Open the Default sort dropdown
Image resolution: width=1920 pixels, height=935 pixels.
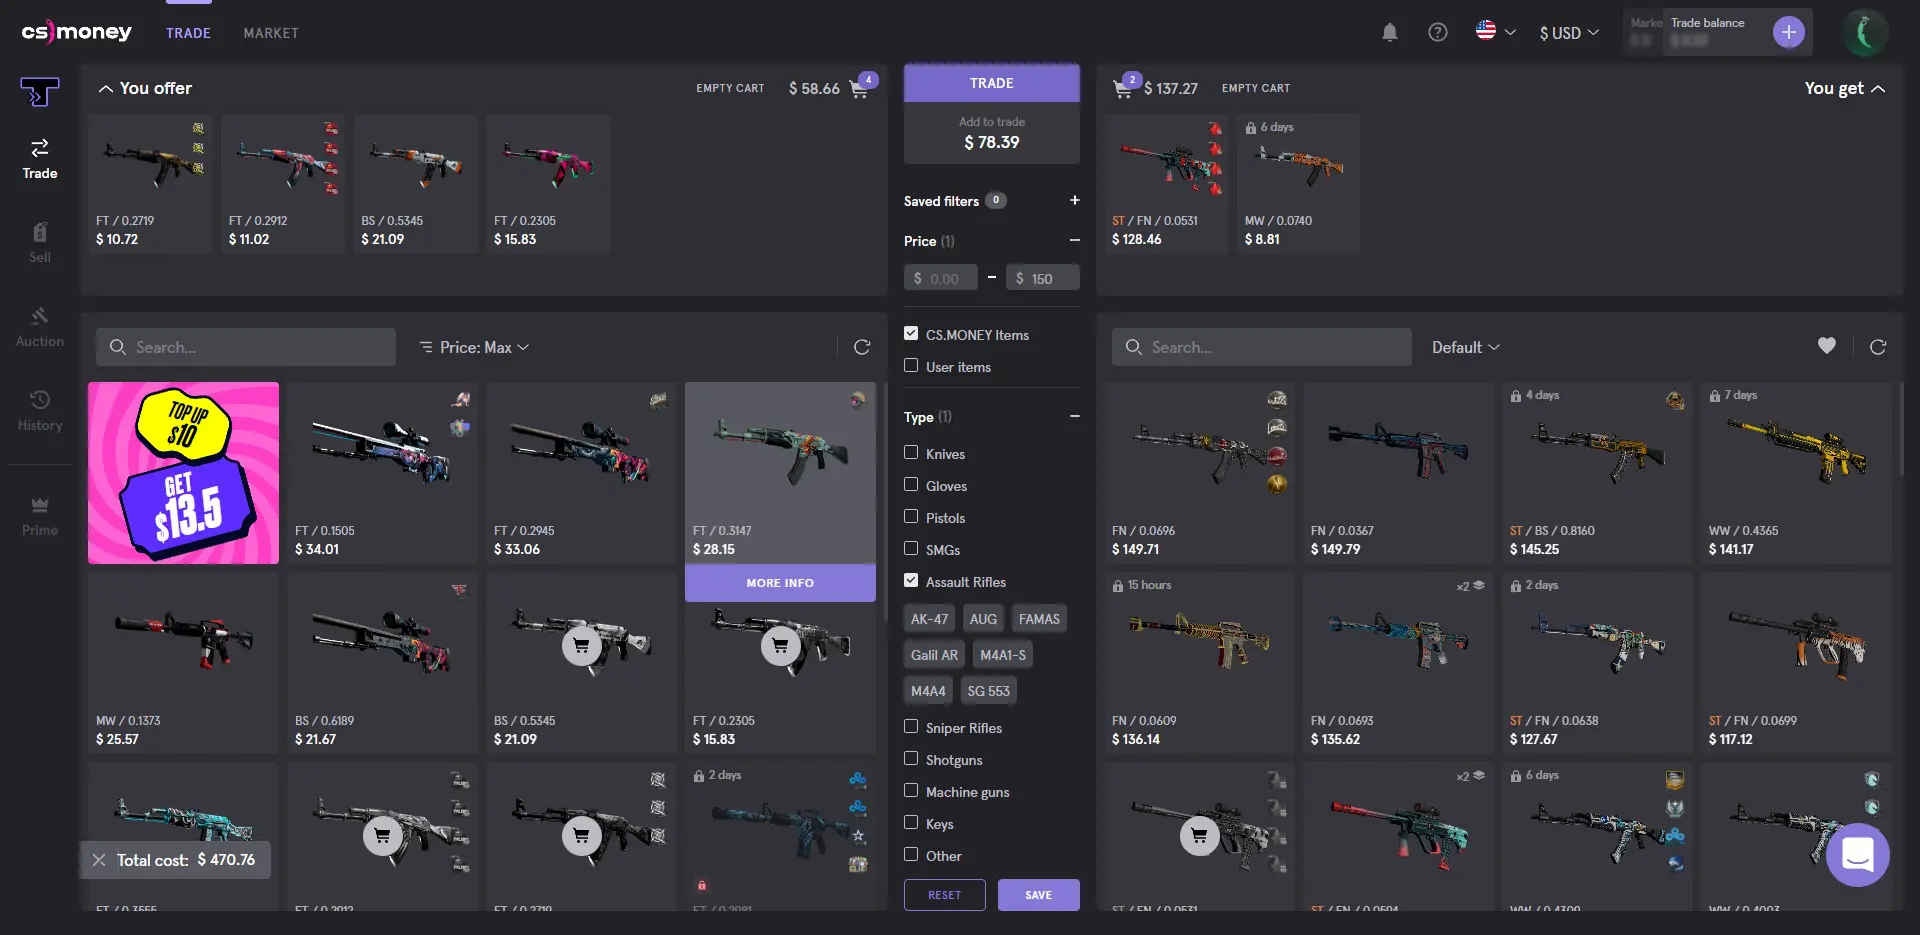(x=1466, y=347)
